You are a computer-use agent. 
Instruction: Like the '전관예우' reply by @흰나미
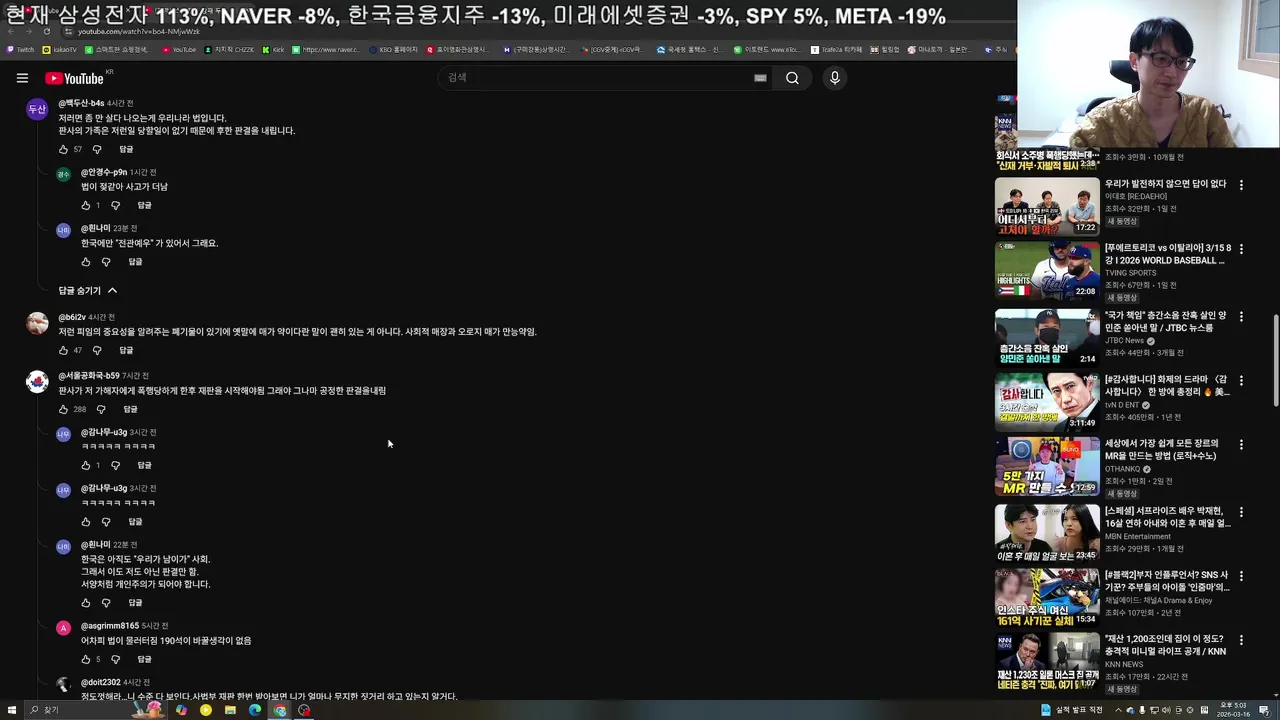86,262
